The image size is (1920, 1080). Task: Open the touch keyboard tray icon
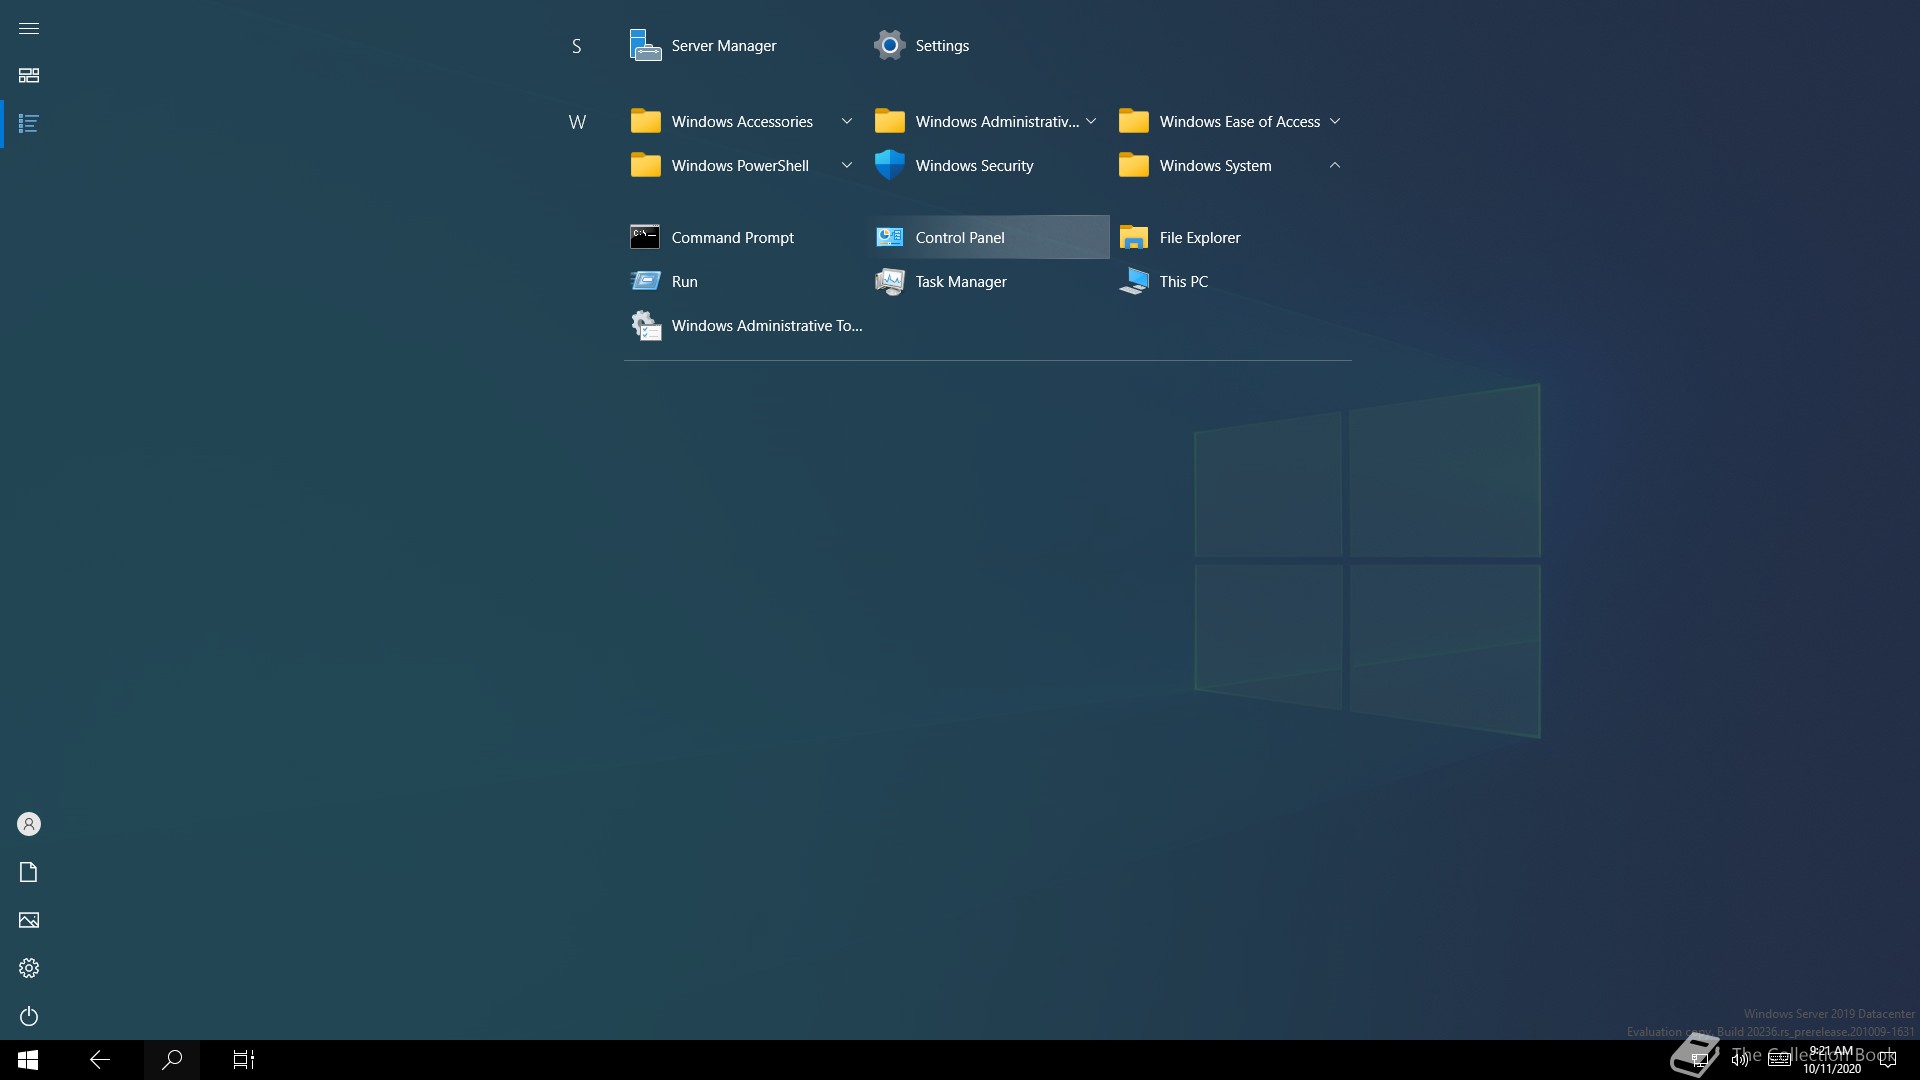click(x=1780, y=1060)
